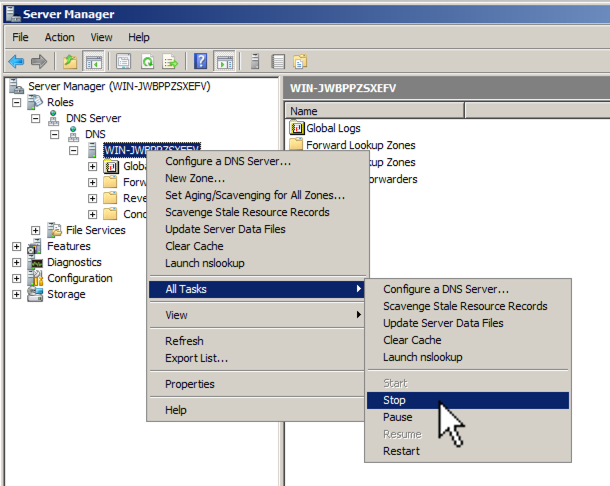Click the Export List toolbar icon

170,61
